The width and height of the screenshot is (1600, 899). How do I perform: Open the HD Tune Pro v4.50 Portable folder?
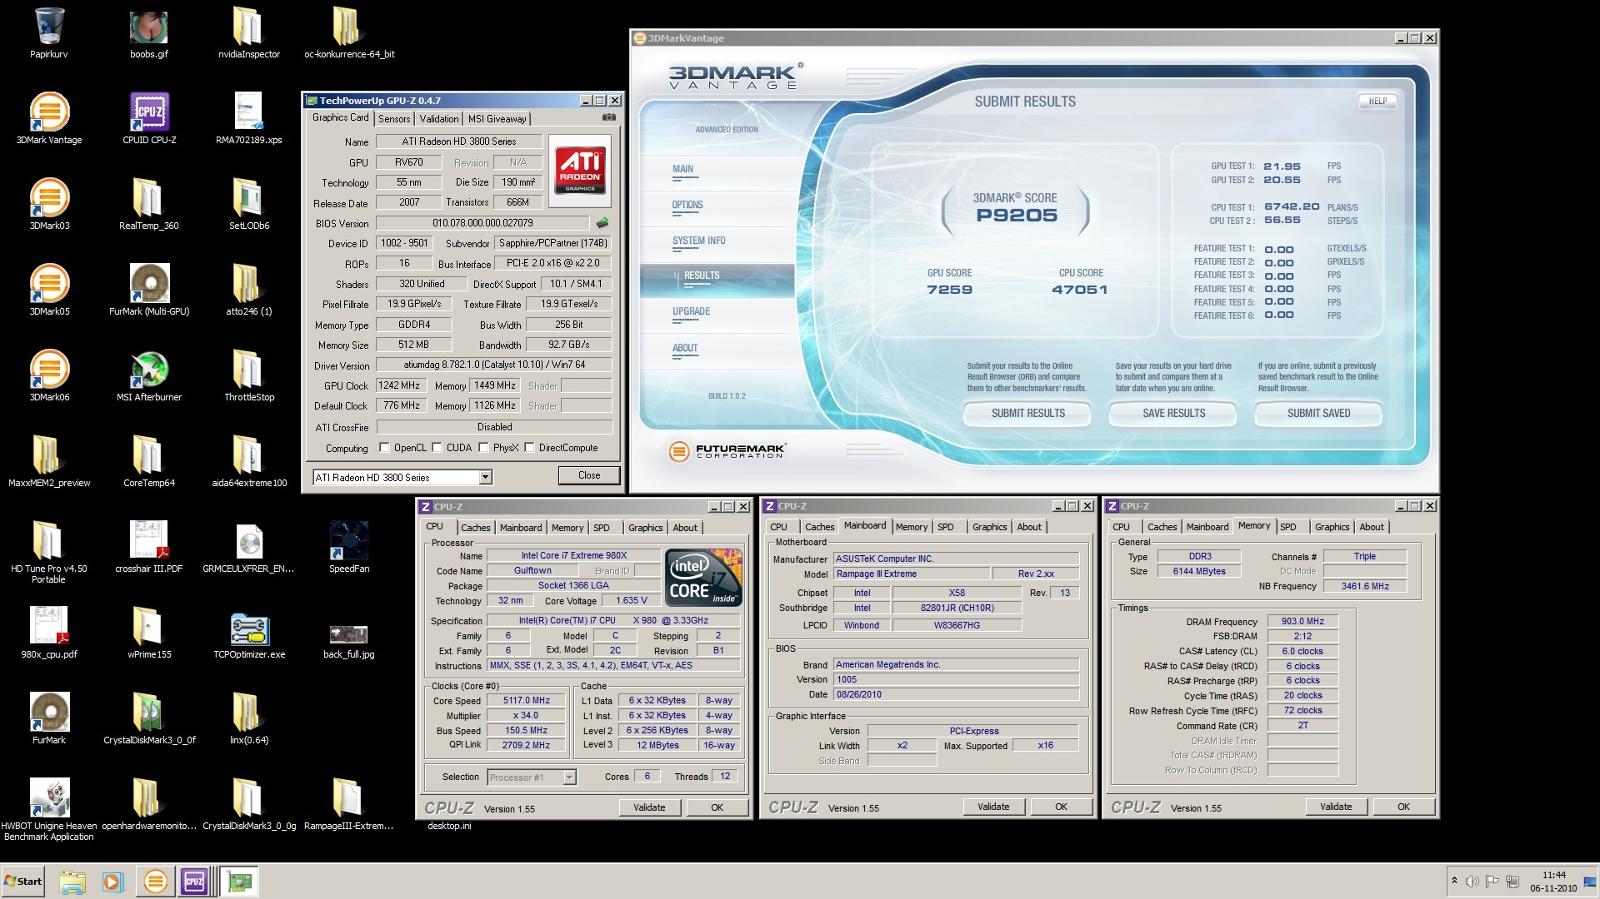click(49, 552)
